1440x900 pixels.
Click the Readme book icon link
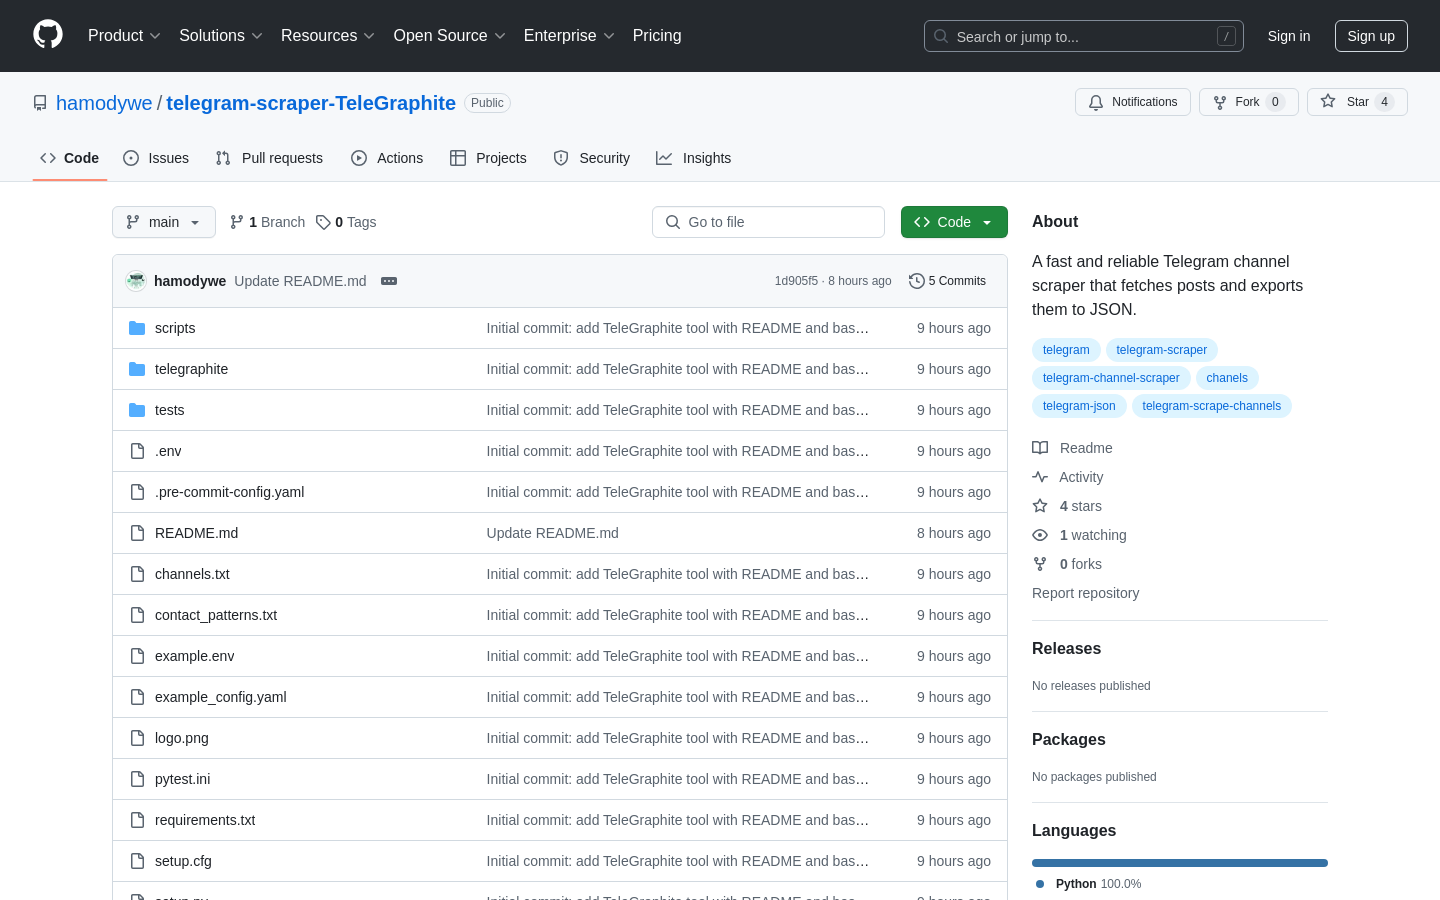(1072, 448)
